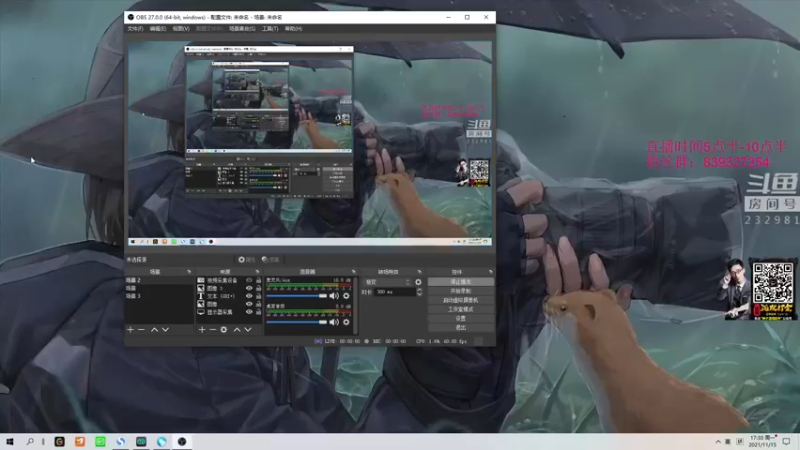The height and width of the screenshot is (450, 800).
Task: Select scene 场景 3 in scenes list
Action: point(159,296)
